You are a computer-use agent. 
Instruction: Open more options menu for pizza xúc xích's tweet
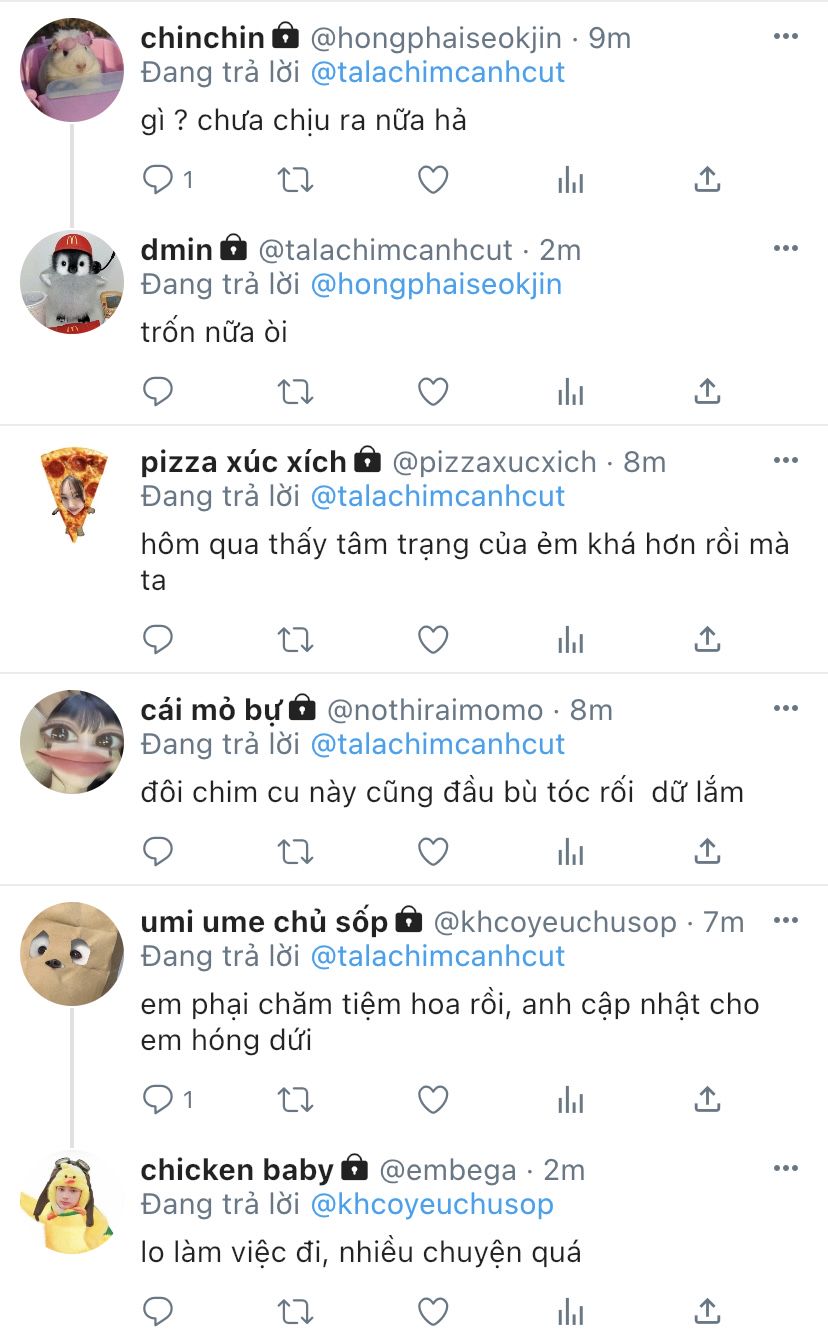click(x=786, y=461)
